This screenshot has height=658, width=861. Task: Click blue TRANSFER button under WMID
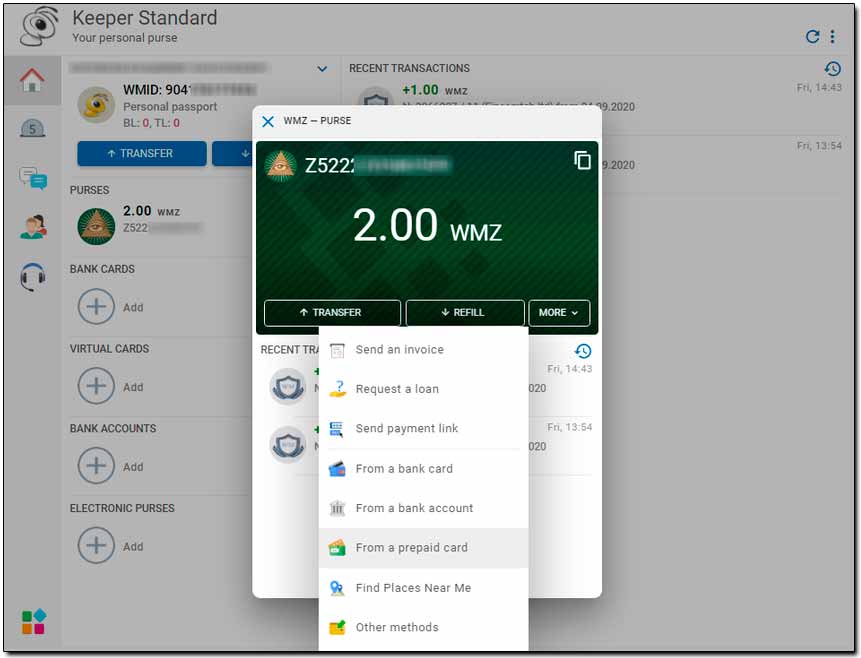pyautogui.click(x=142, y=154)
